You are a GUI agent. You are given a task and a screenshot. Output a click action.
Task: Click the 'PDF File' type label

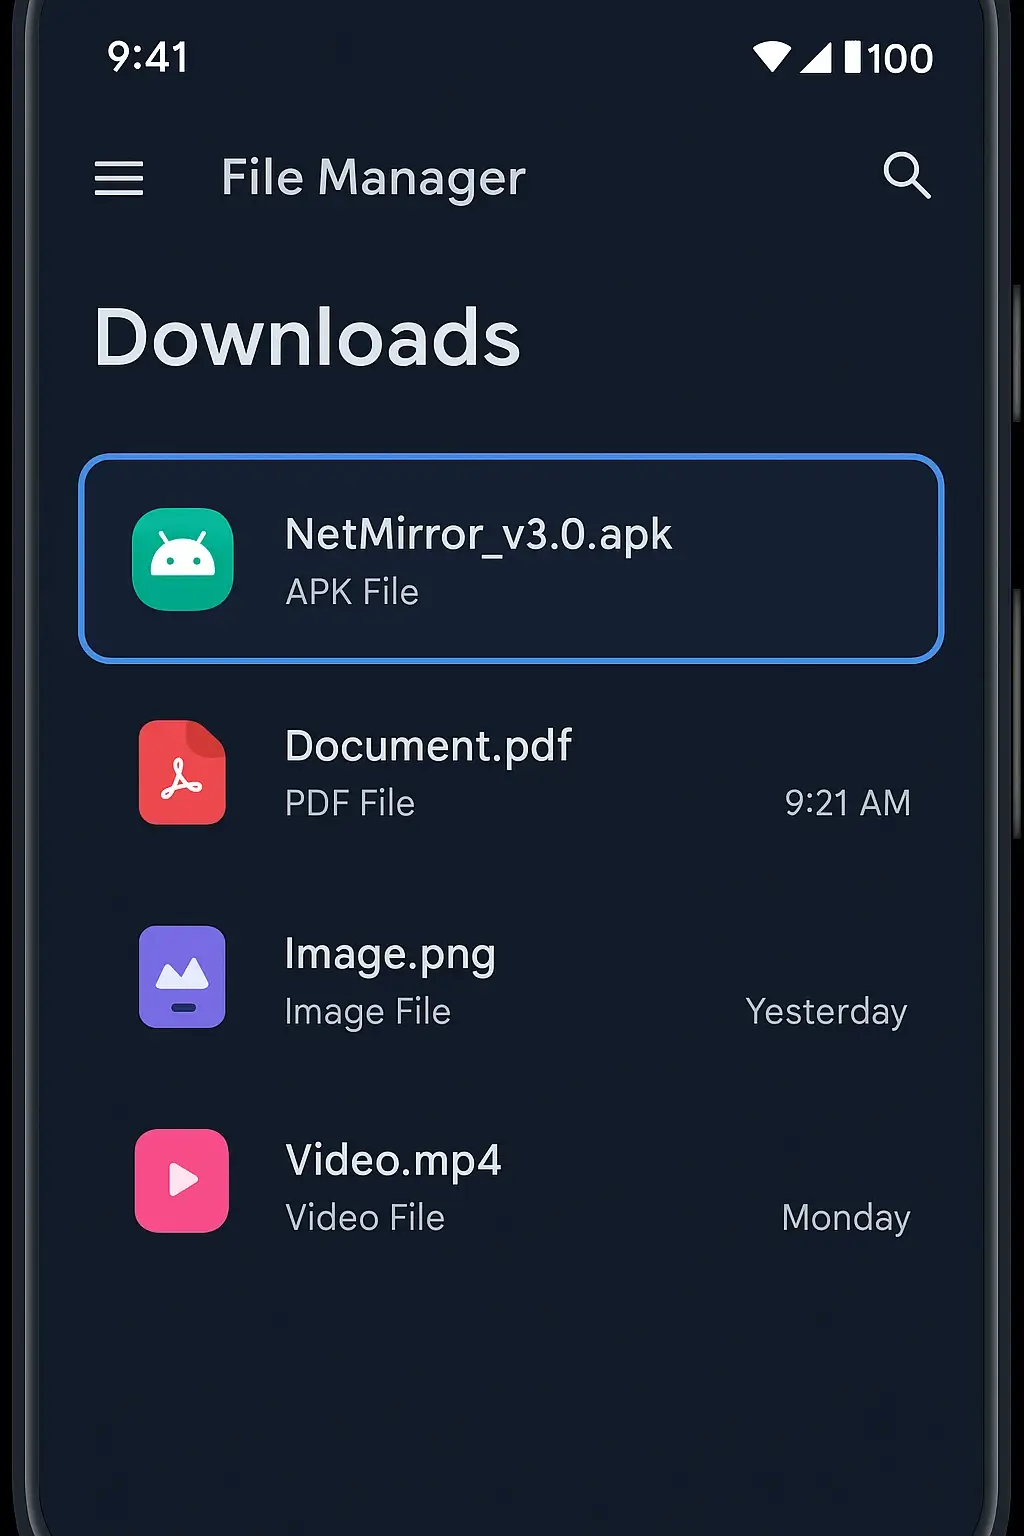point(350,803)
